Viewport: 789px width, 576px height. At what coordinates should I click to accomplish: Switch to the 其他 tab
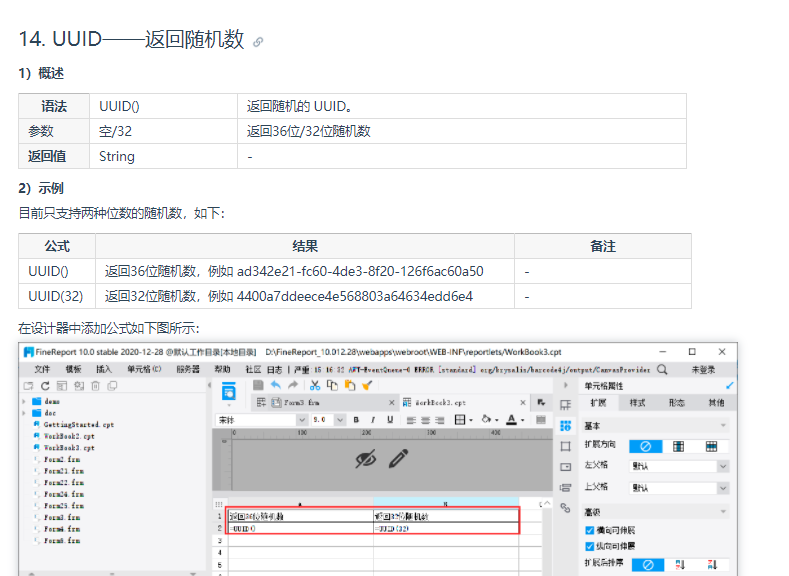pos(716,402)
